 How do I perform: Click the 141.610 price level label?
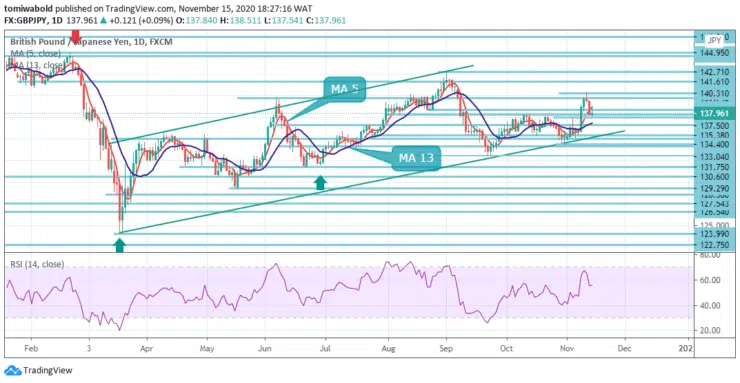(715, 82)
